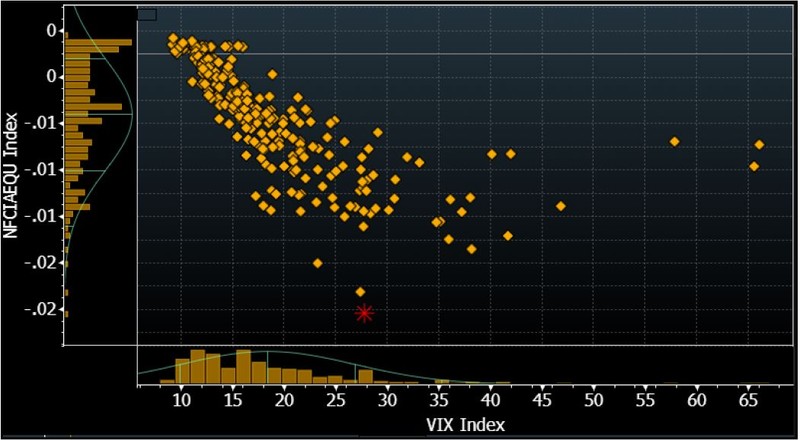
Task: Click the 10 tick label on VIX axis
Action: pyautogui.click(x=182, y=401)
